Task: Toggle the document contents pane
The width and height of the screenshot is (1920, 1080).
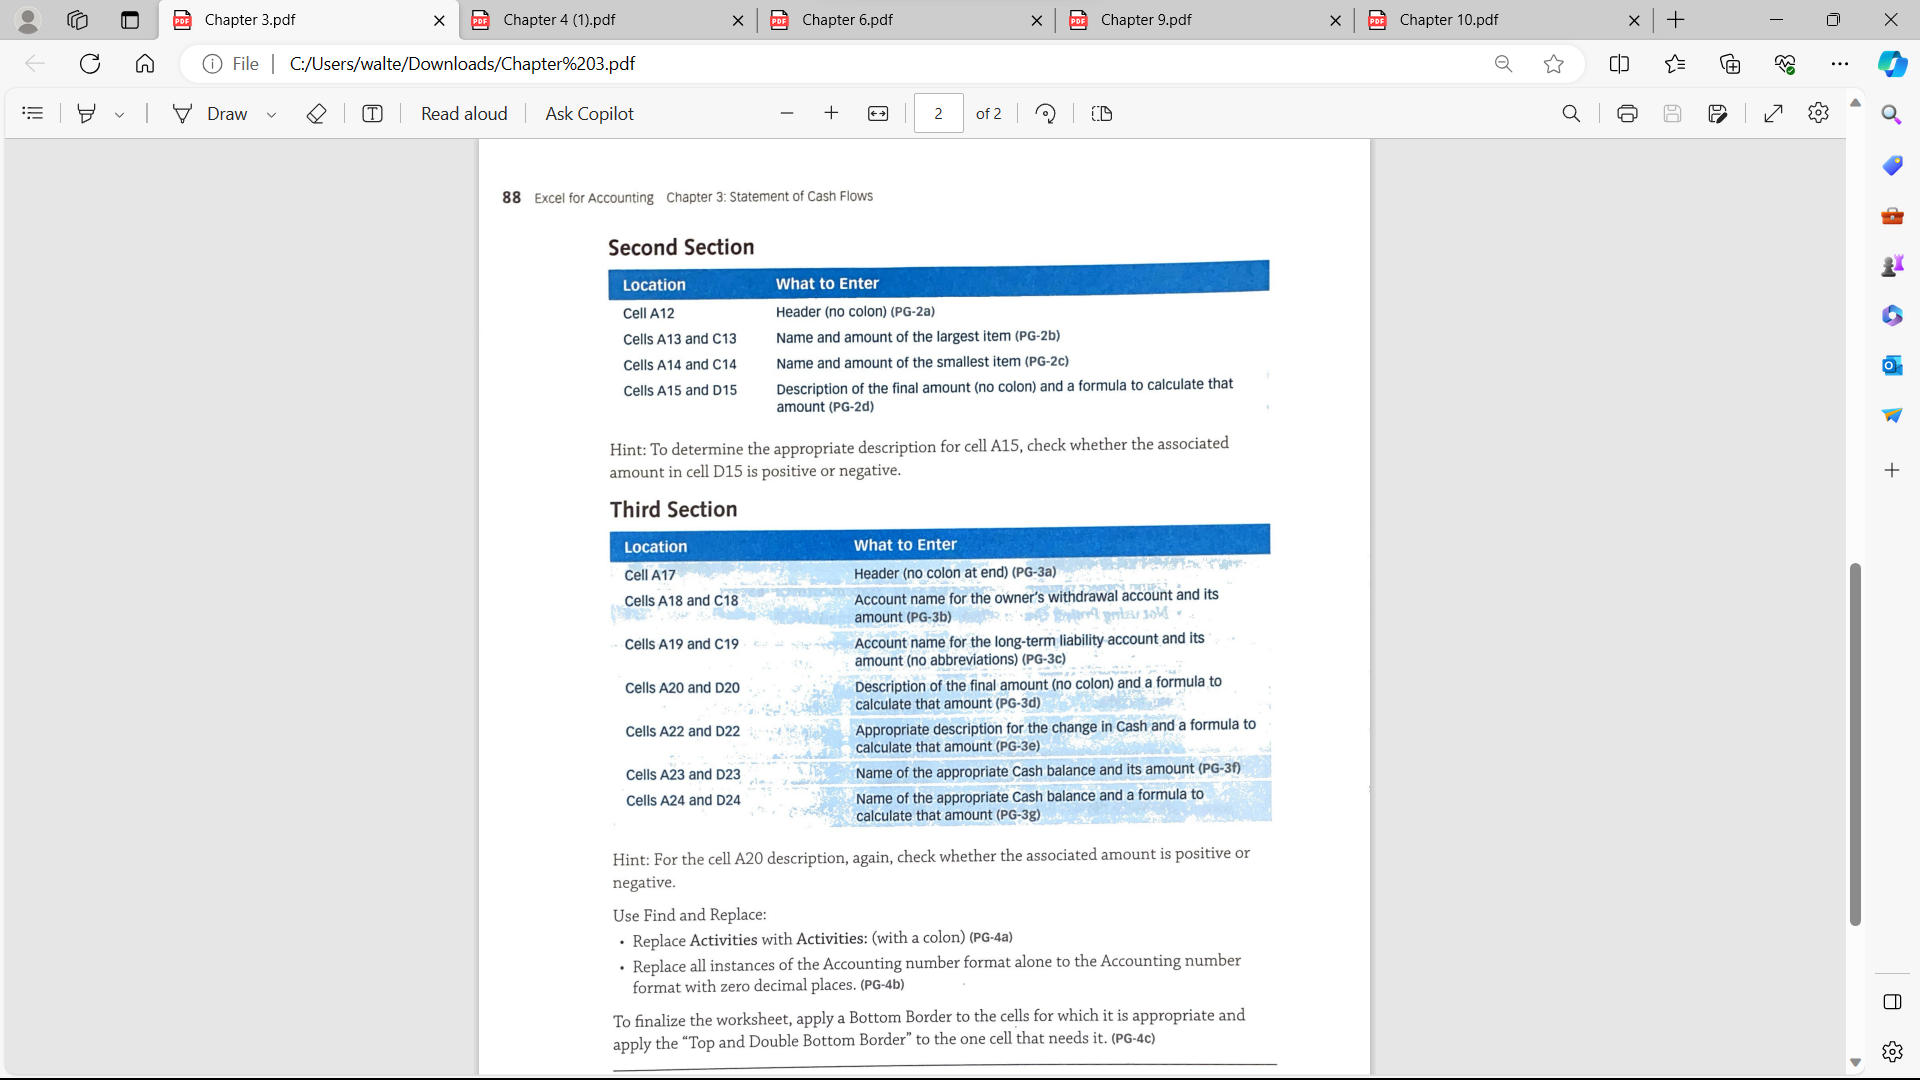Action: click(x=33, y=113)
